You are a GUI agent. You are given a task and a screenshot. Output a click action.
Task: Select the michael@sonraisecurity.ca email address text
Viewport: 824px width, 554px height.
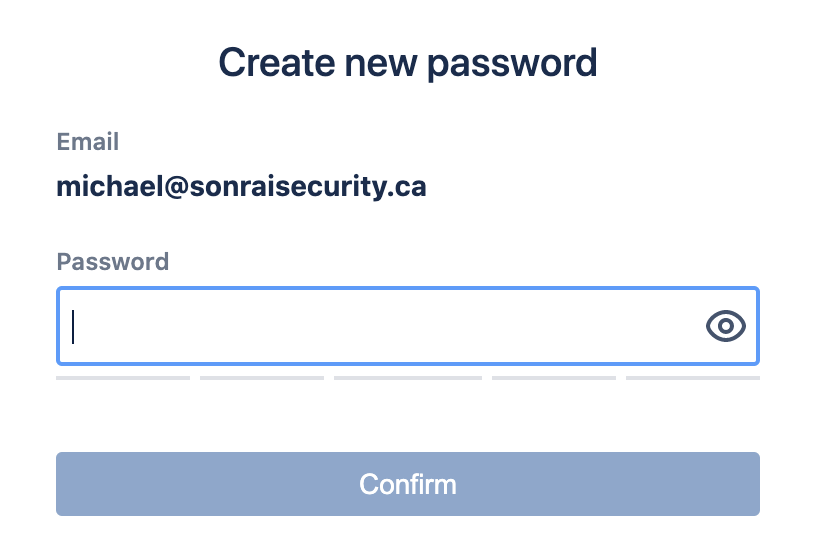coord(241,187)
